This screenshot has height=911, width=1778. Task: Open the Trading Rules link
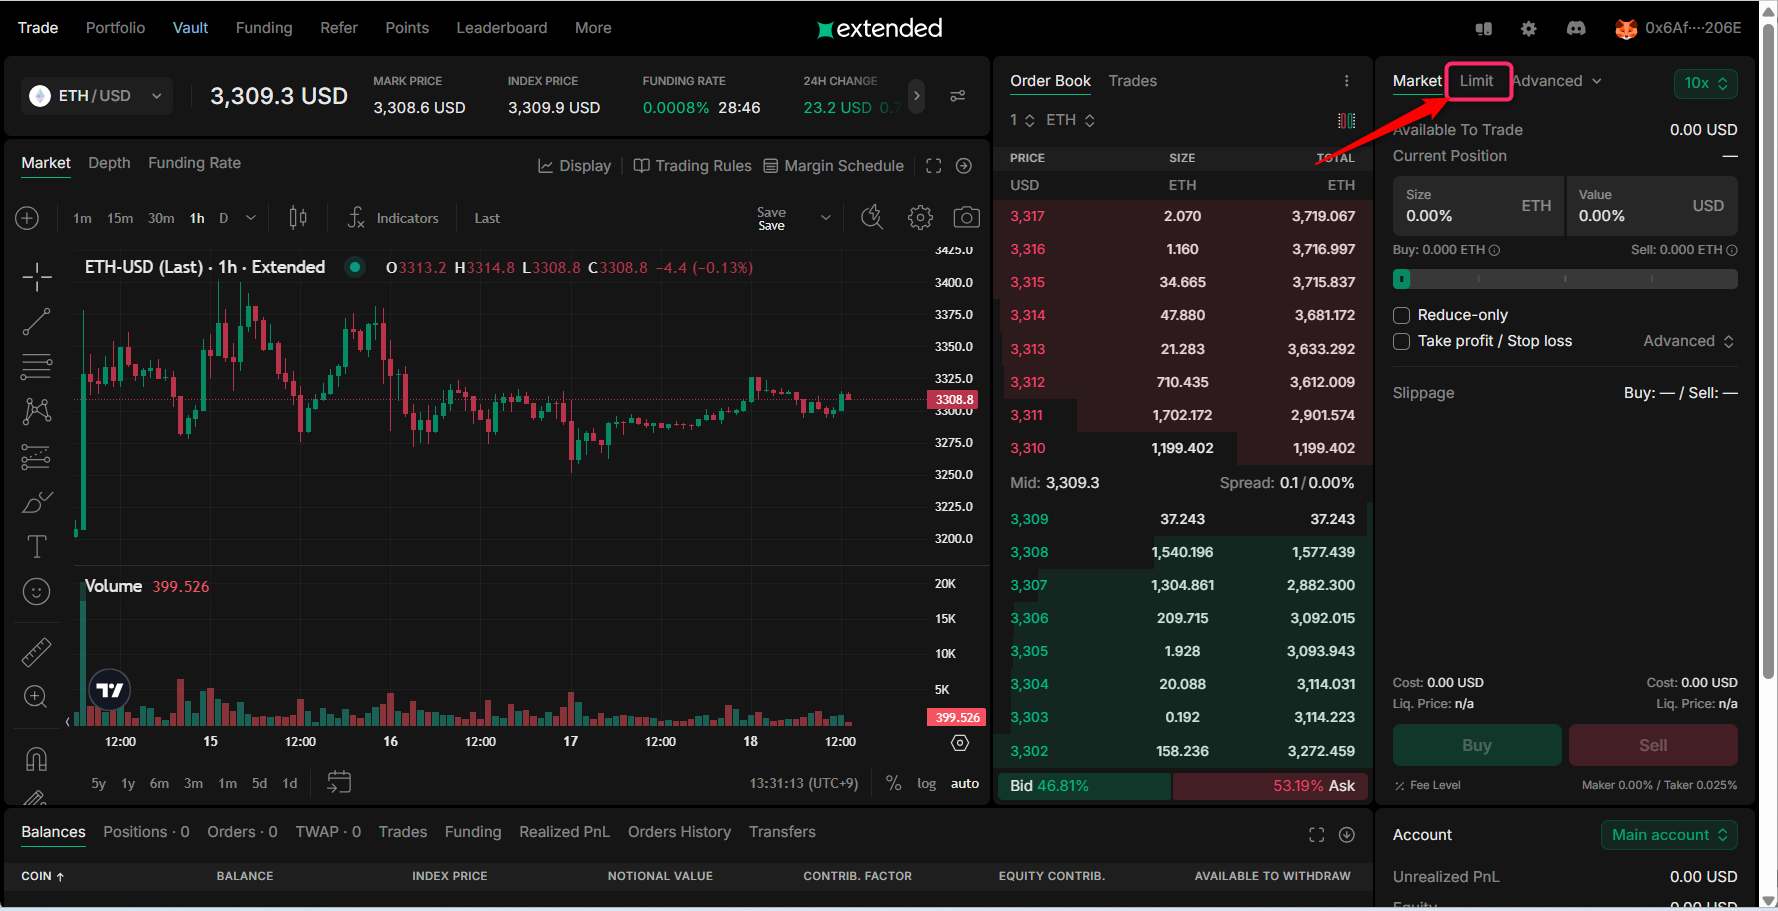coord(692,166)
